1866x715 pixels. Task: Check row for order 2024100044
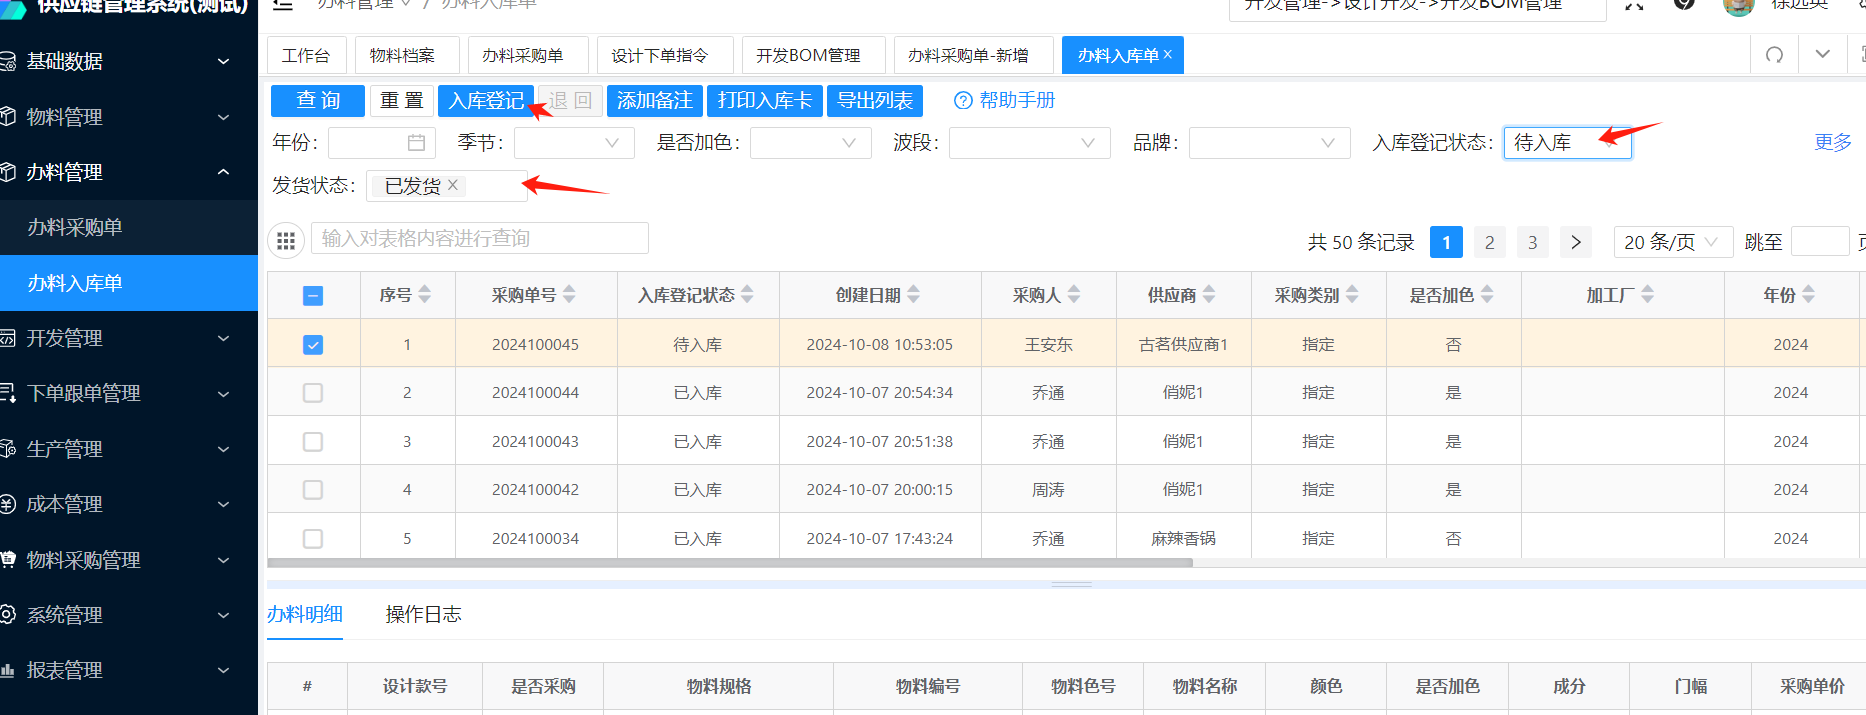(313, 393)
